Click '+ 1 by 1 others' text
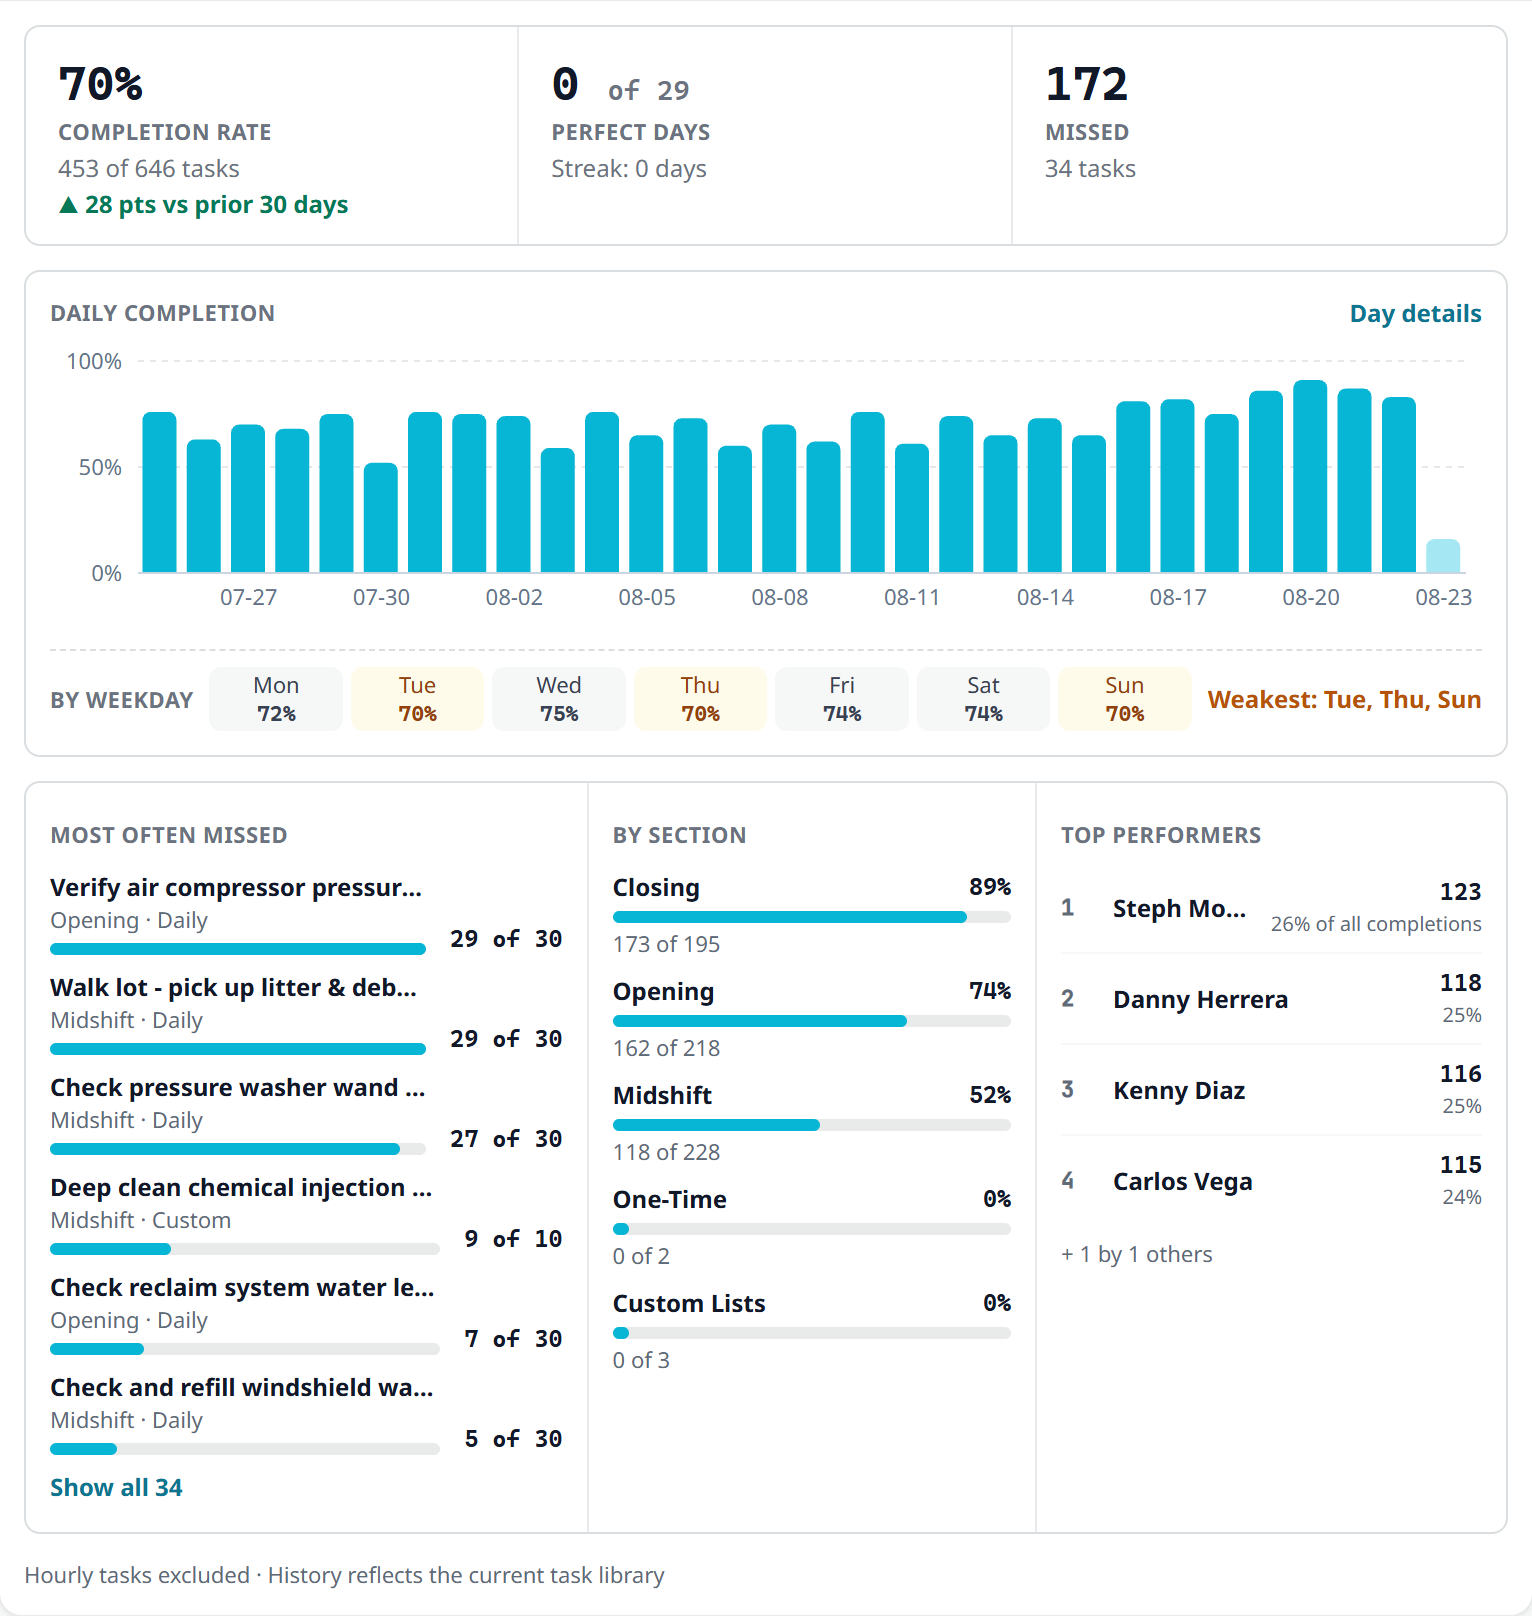The width and height of the screenshot is (1532, 1616). click(1136, 1255)
